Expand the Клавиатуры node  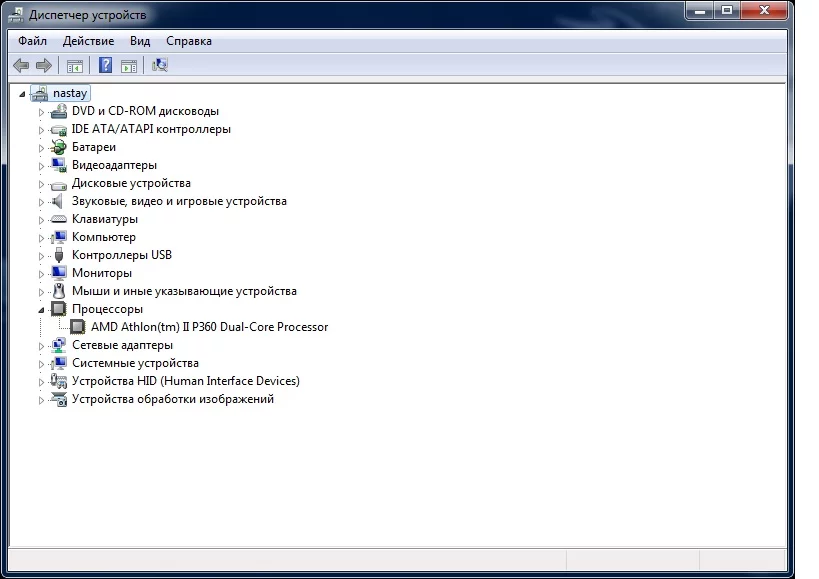point(41,220)
